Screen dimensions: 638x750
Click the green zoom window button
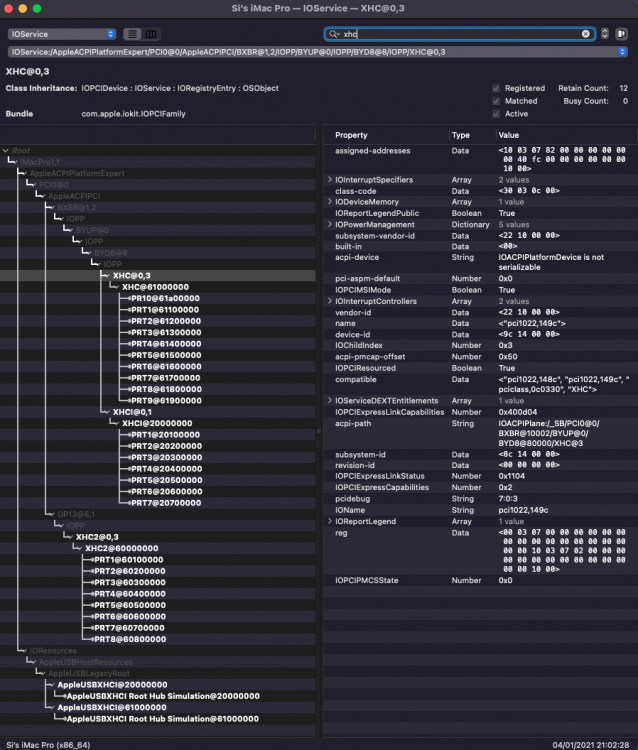point(37,9)
